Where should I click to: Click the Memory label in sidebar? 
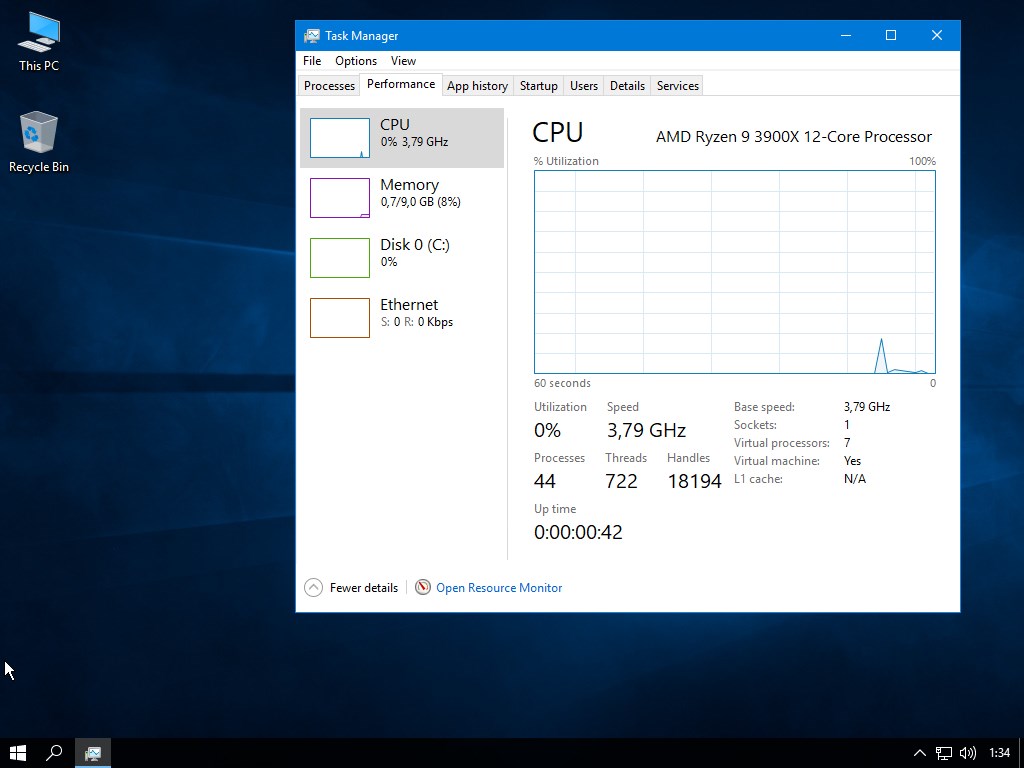409,185
